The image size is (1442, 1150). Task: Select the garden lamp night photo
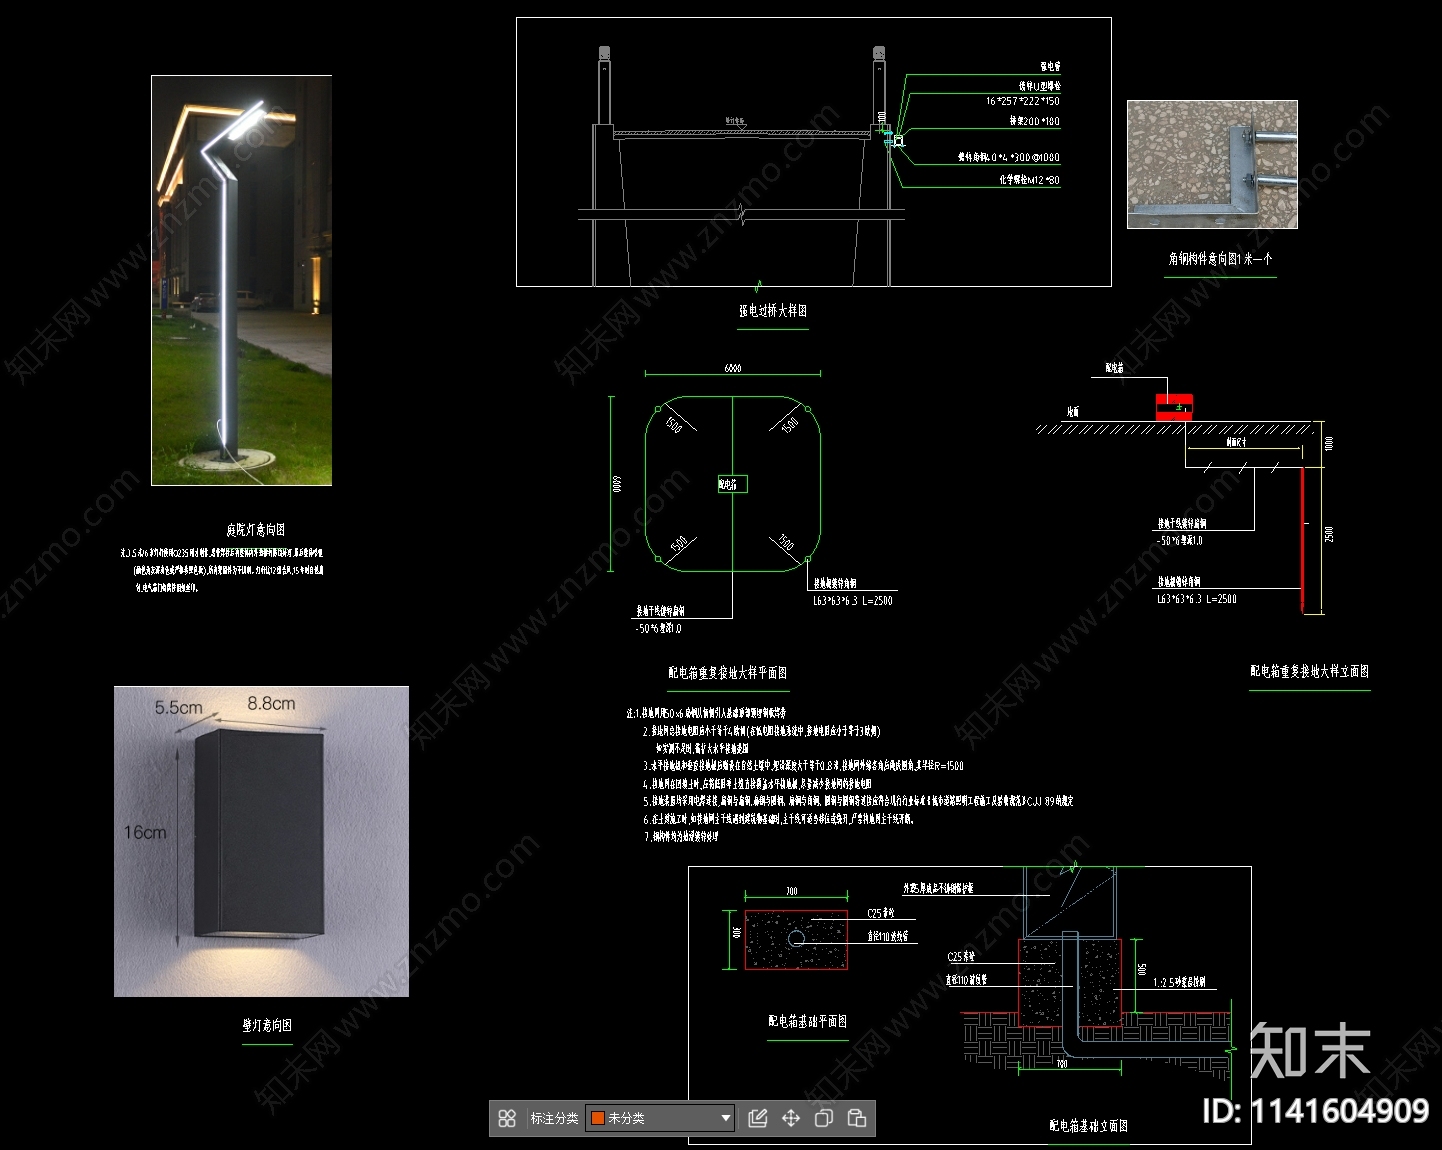point(241,280)
